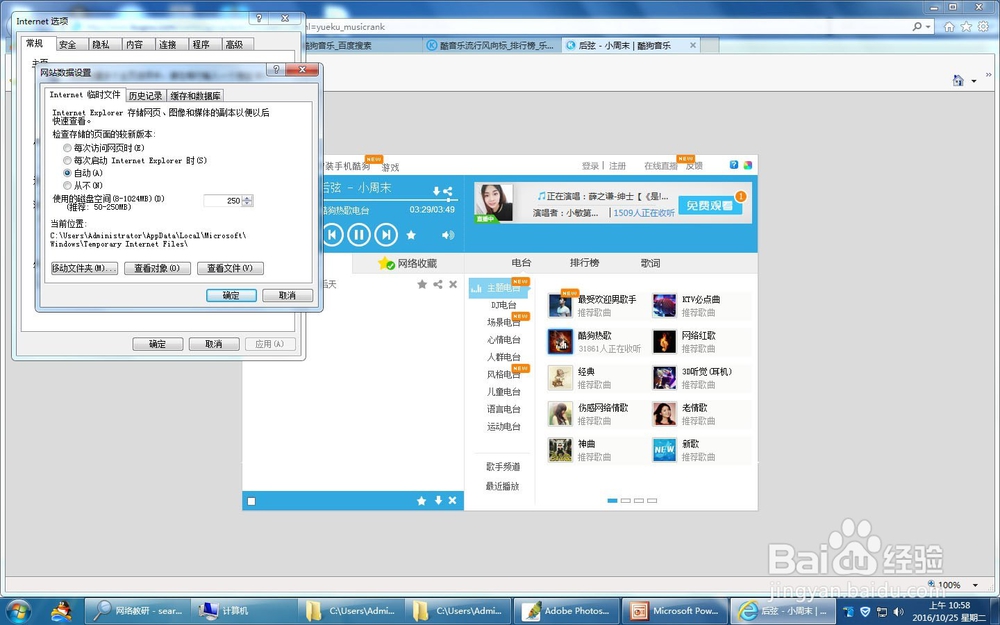Image resolution: width=1000 pixels, height=625 pixels.
Task: Remove the playlist row with its X icon
Action: tap(453, 284)
